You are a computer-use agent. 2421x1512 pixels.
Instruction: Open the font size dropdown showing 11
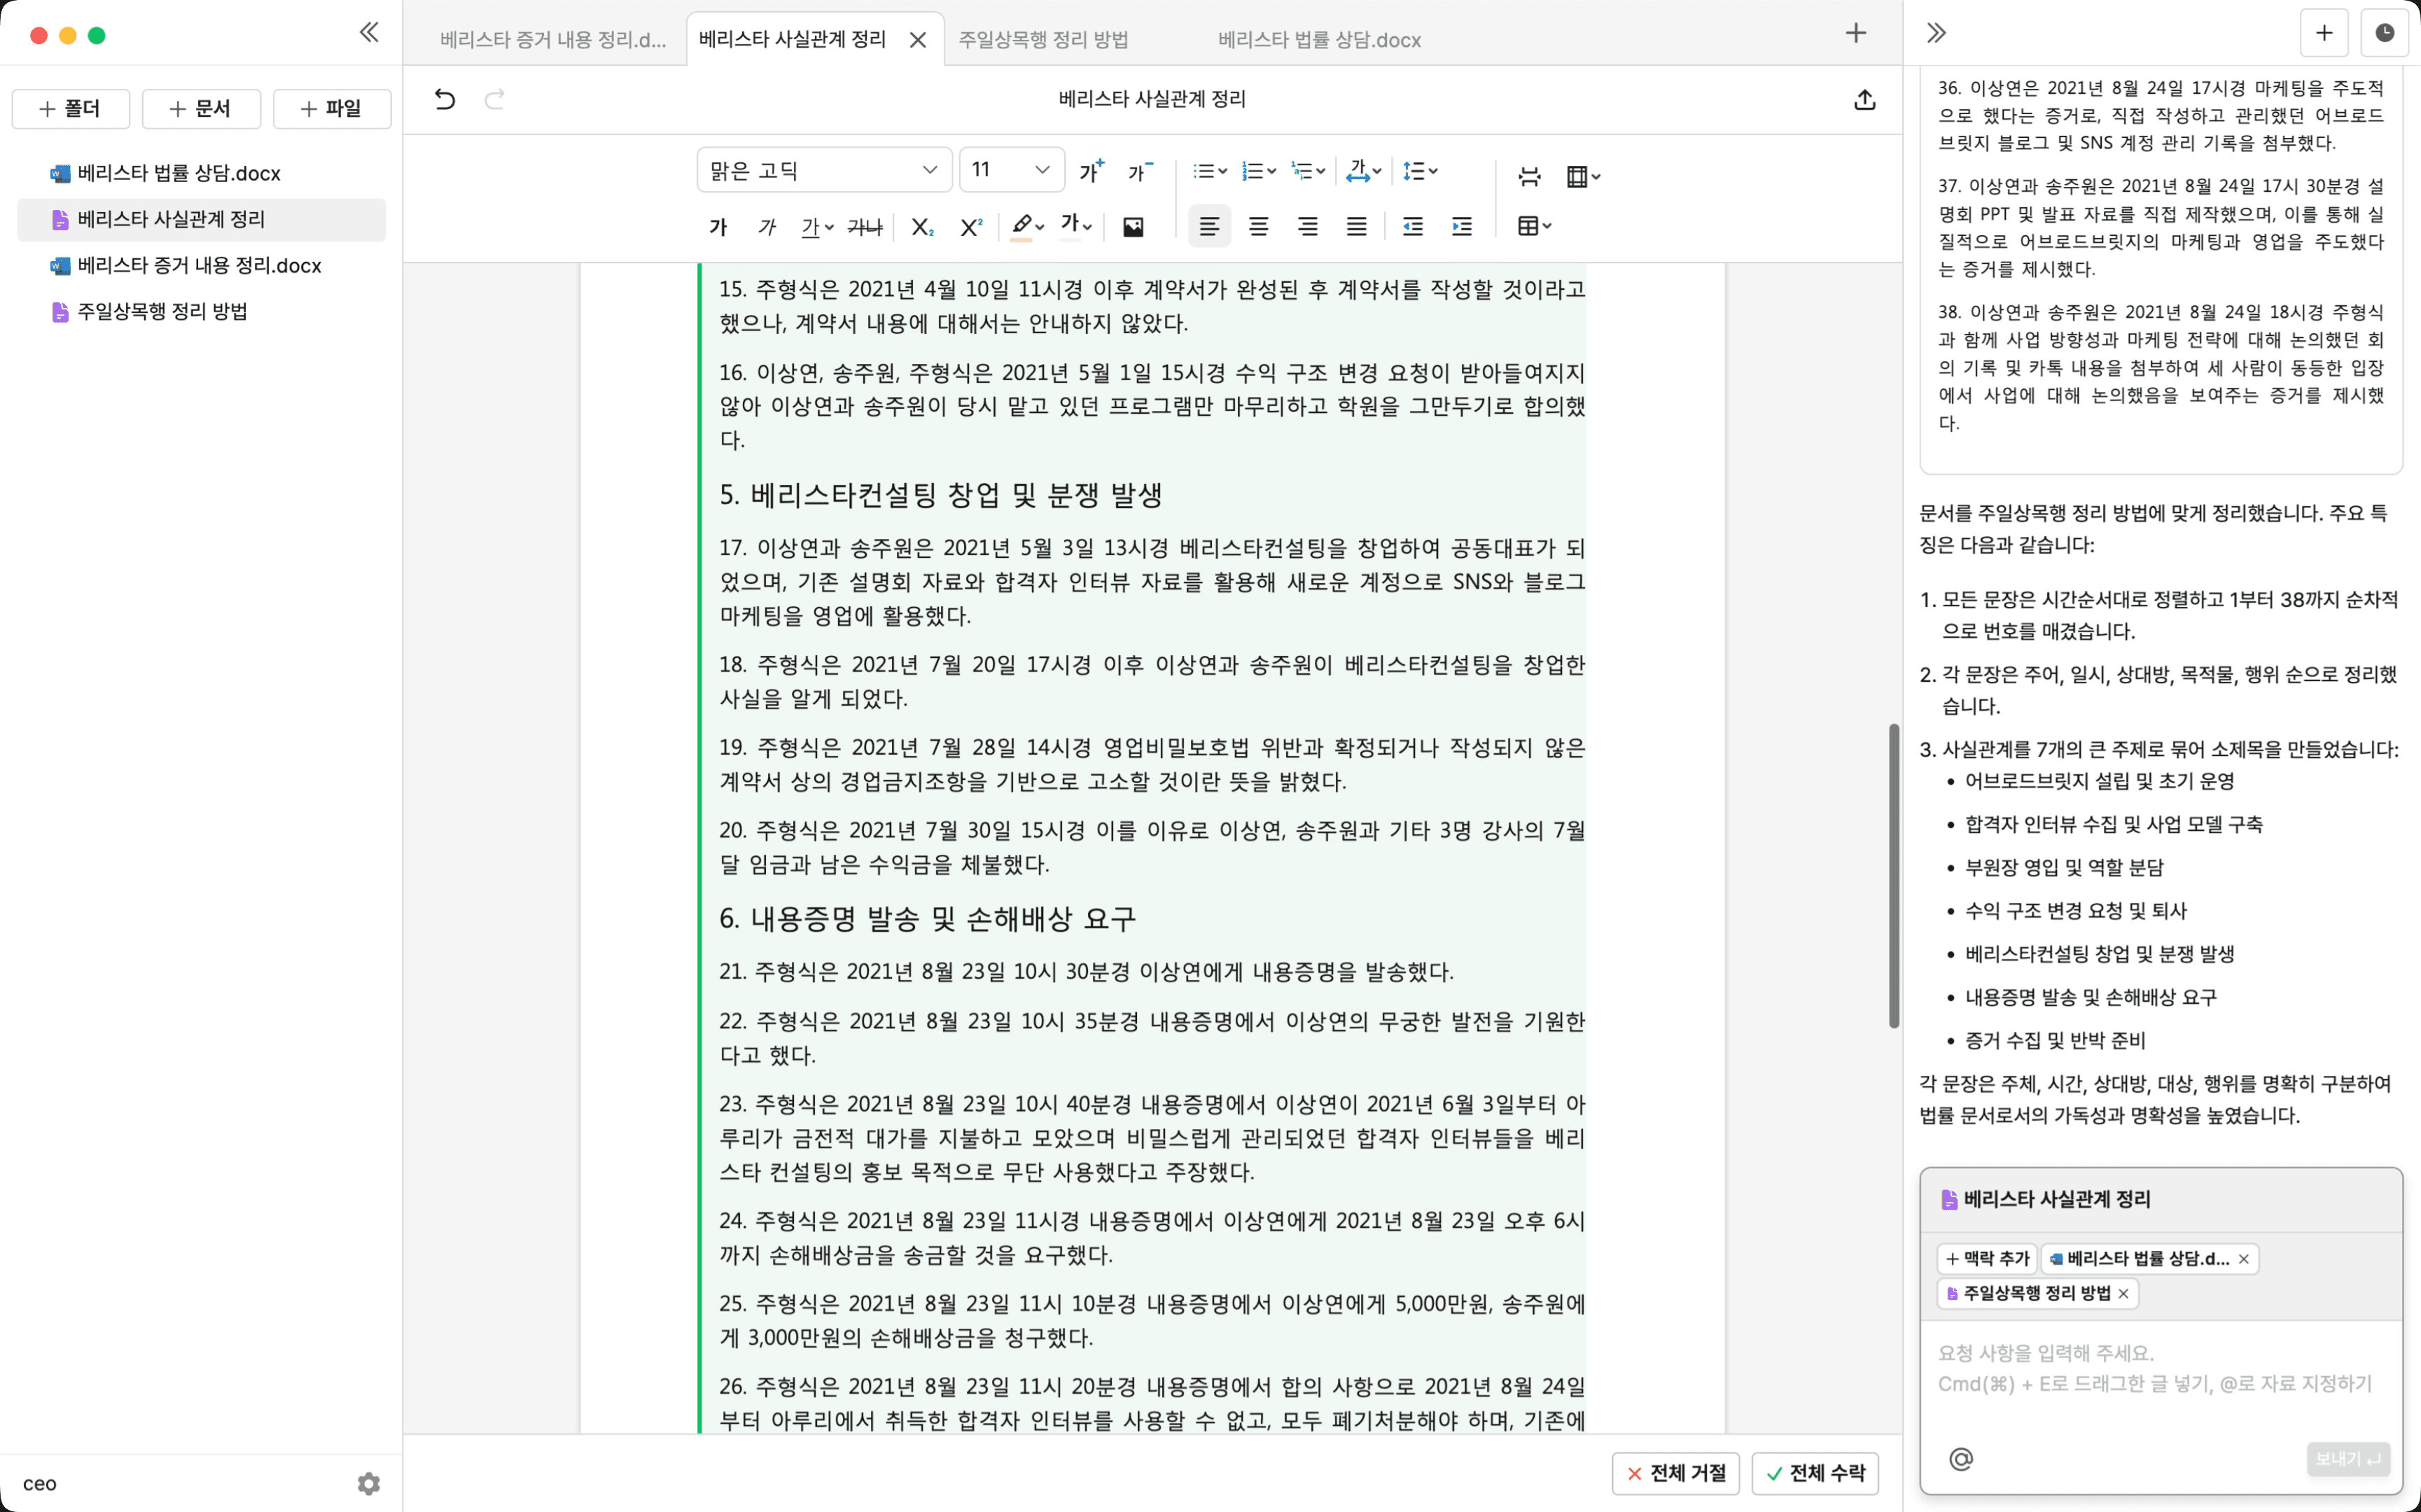point(1012,170)
